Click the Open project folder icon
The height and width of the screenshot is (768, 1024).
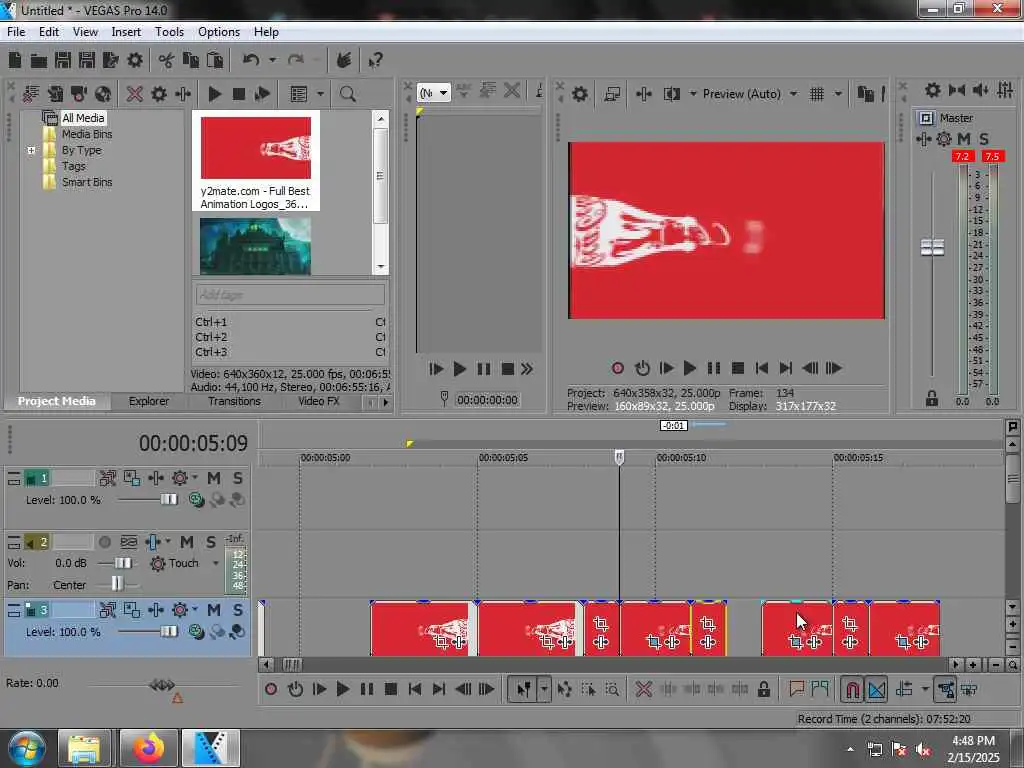[x=39, y=61]
